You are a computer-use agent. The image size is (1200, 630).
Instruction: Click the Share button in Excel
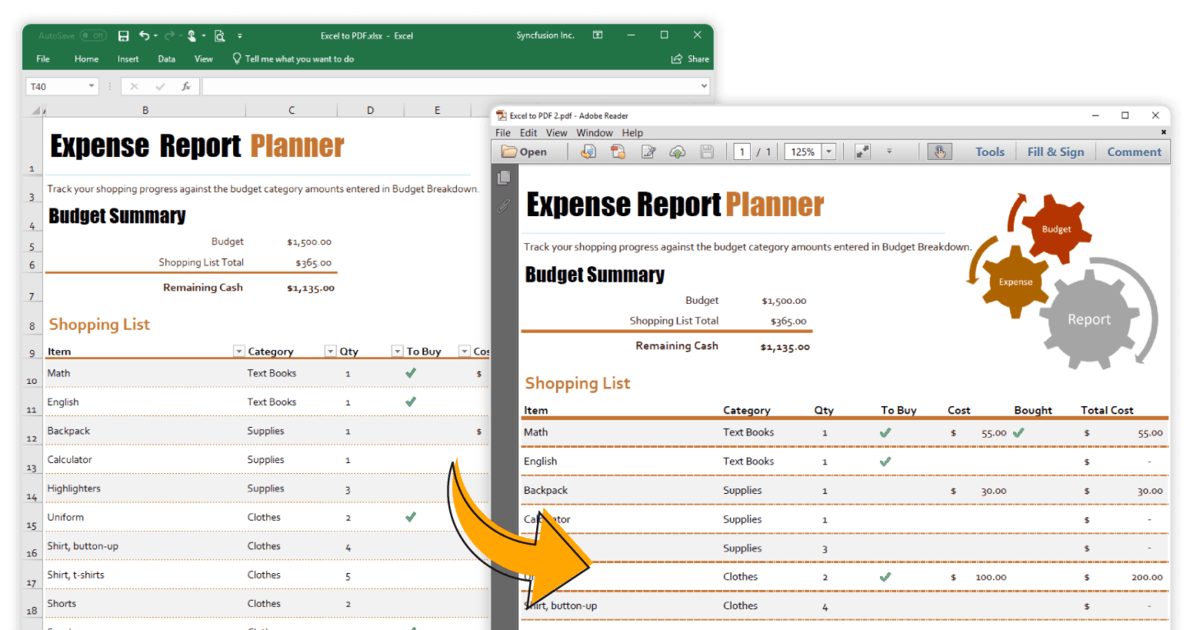(x=691, y=59)
